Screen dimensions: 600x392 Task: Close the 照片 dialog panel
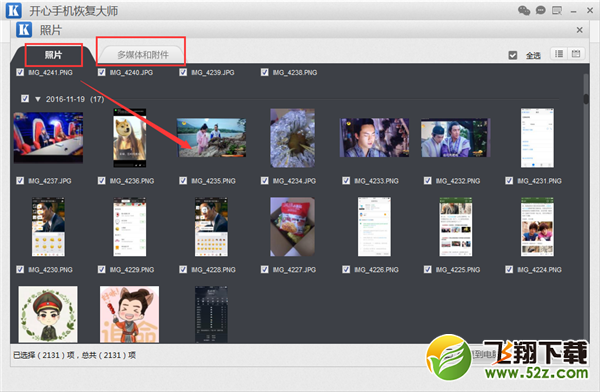coord(579,30)
